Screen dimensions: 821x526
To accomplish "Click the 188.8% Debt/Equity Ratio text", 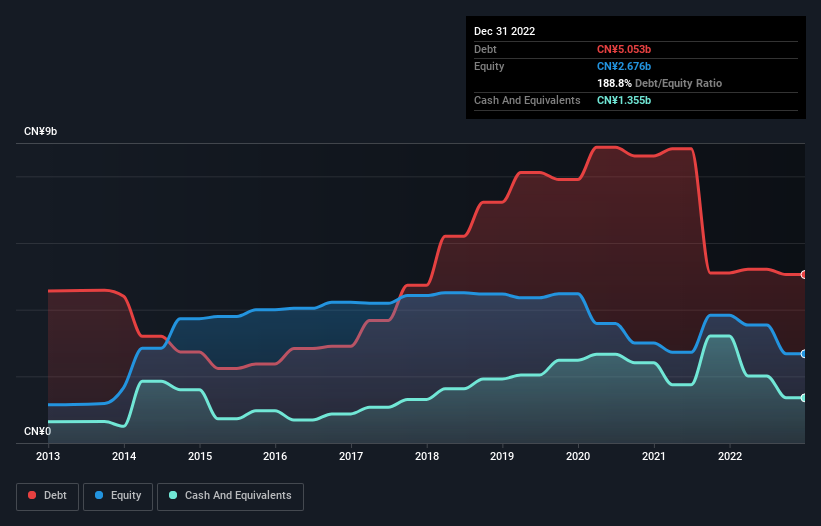I will [x=659, y=83].
